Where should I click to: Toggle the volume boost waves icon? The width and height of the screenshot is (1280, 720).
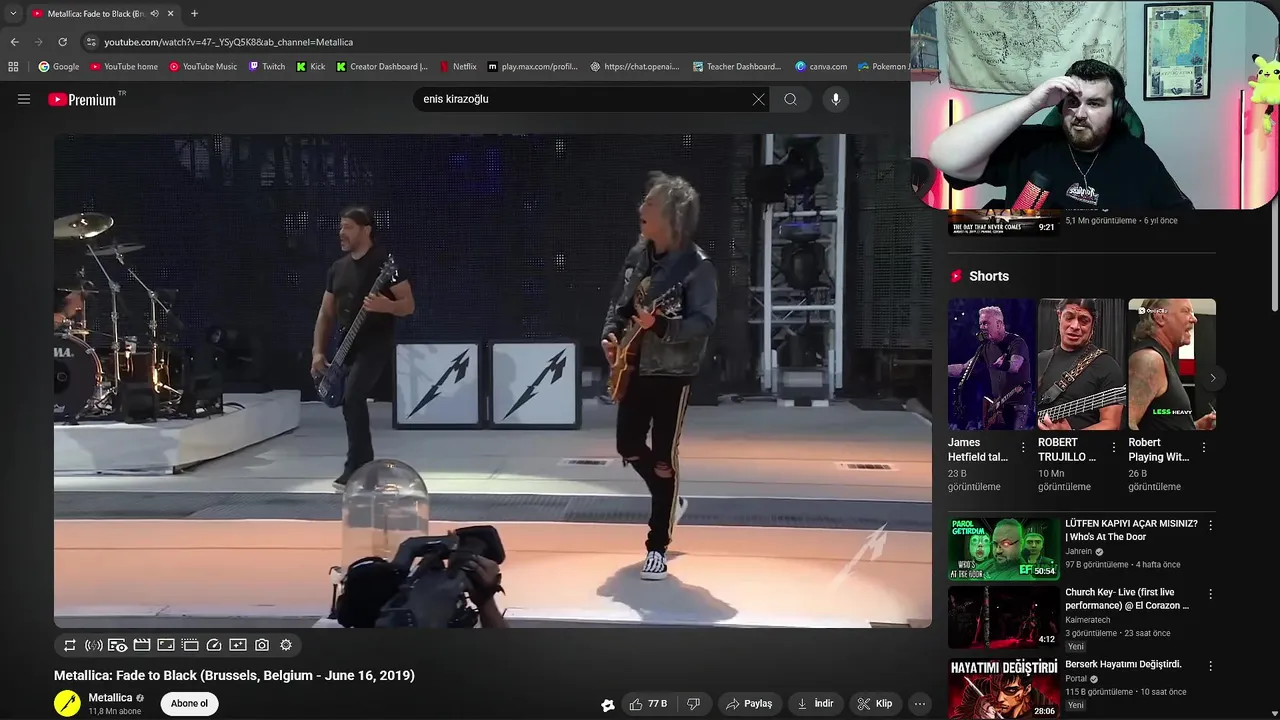94,646
